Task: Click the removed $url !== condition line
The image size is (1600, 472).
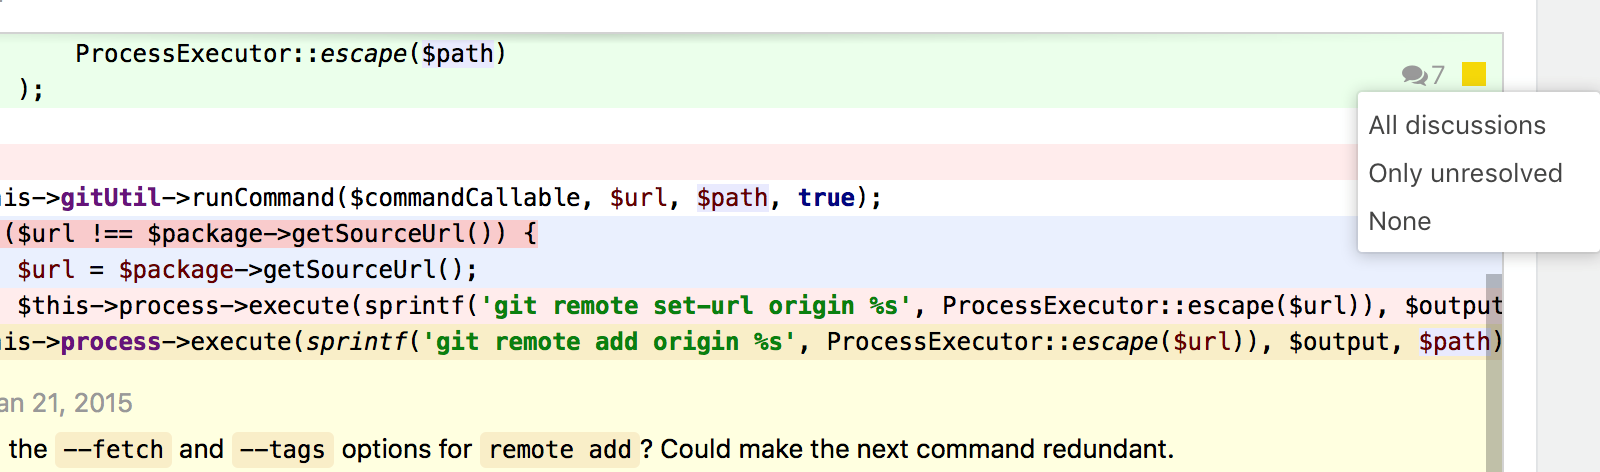Action: click(270, 234)
